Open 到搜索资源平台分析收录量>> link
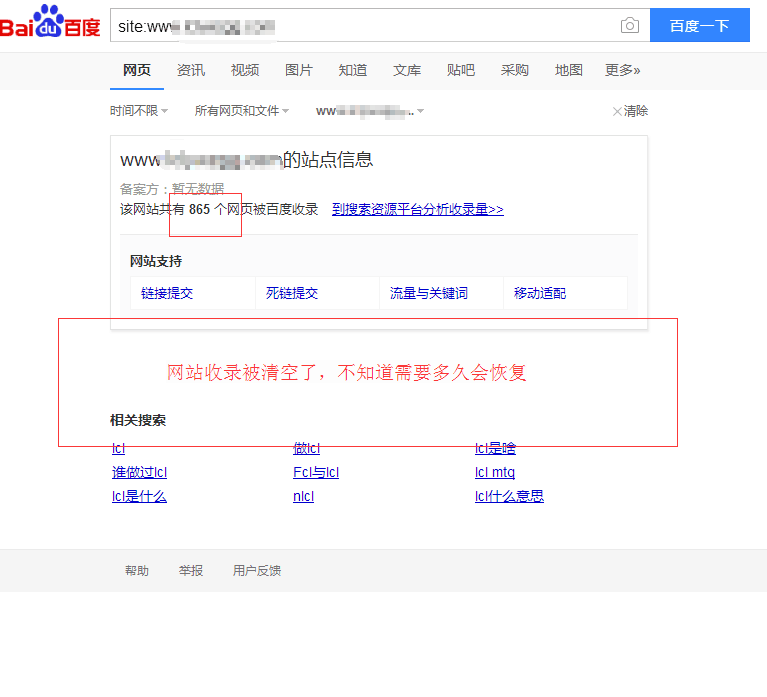767x697 pixels. pyautogui.click(x=418, y=209)
